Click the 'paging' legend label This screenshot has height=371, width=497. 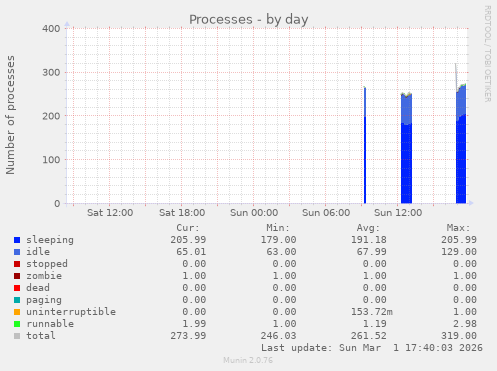[44, 300]
